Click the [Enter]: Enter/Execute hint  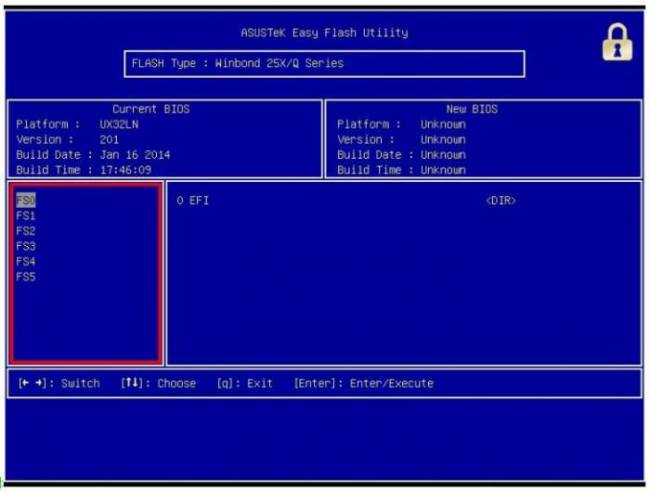click(x=364, y=384)
